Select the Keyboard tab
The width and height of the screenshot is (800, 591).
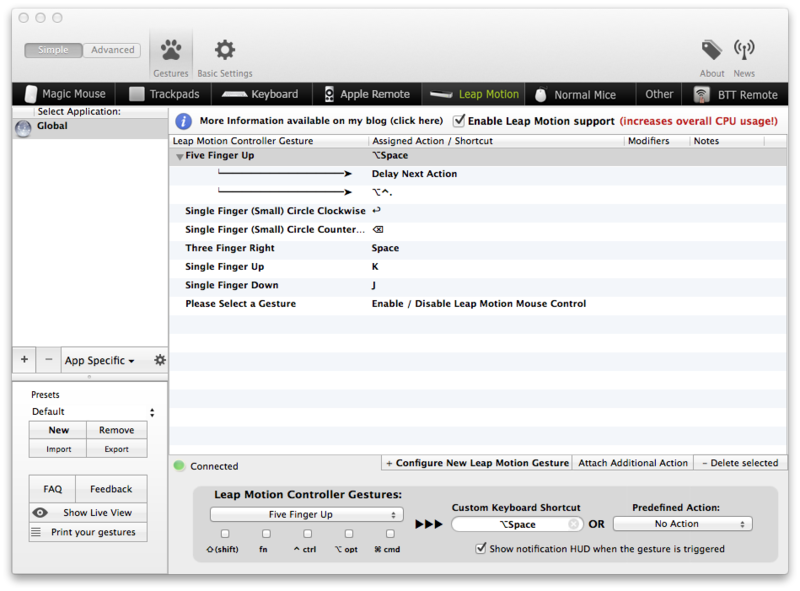[260, 94]
